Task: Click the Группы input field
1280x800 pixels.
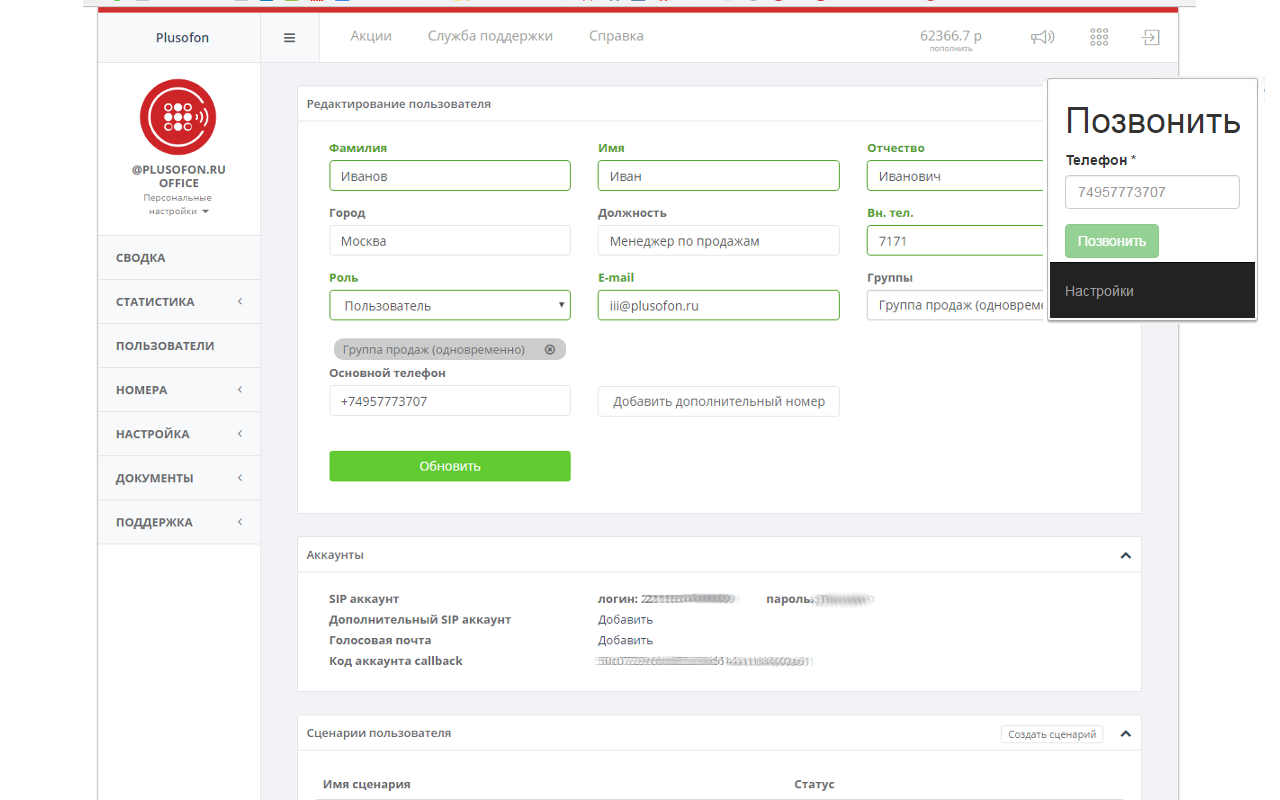Action: tap(957, 305)
